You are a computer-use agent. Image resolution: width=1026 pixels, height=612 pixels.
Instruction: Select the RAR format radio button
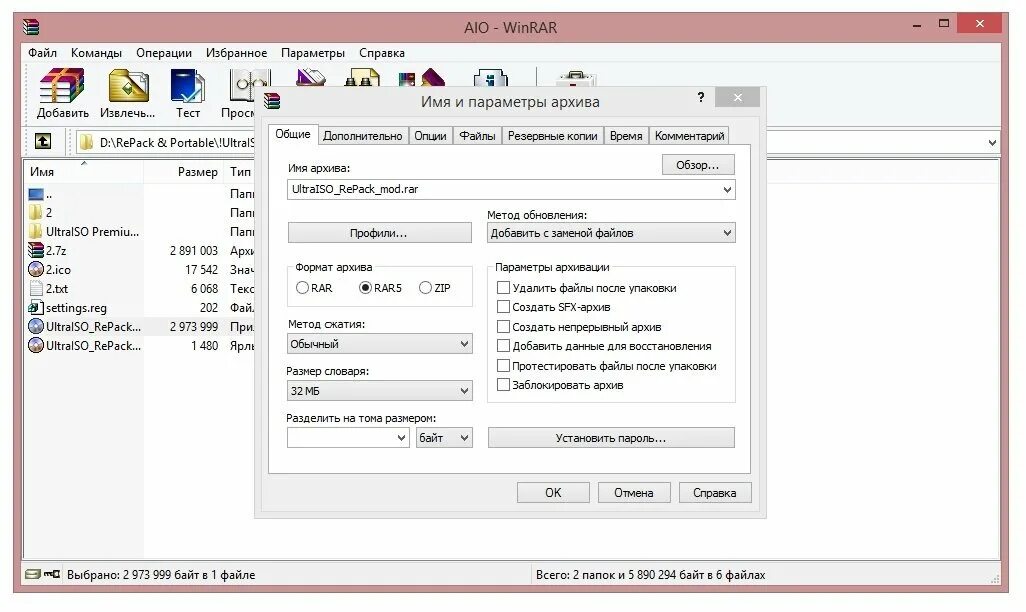click(x=302, y=287)
